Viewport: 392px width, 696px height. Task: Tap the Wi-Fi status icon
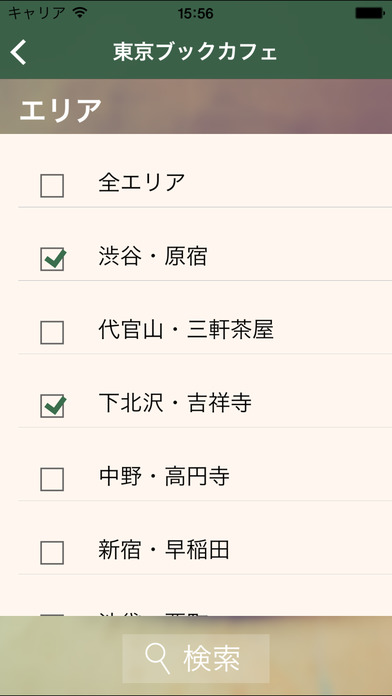[80, 13]
